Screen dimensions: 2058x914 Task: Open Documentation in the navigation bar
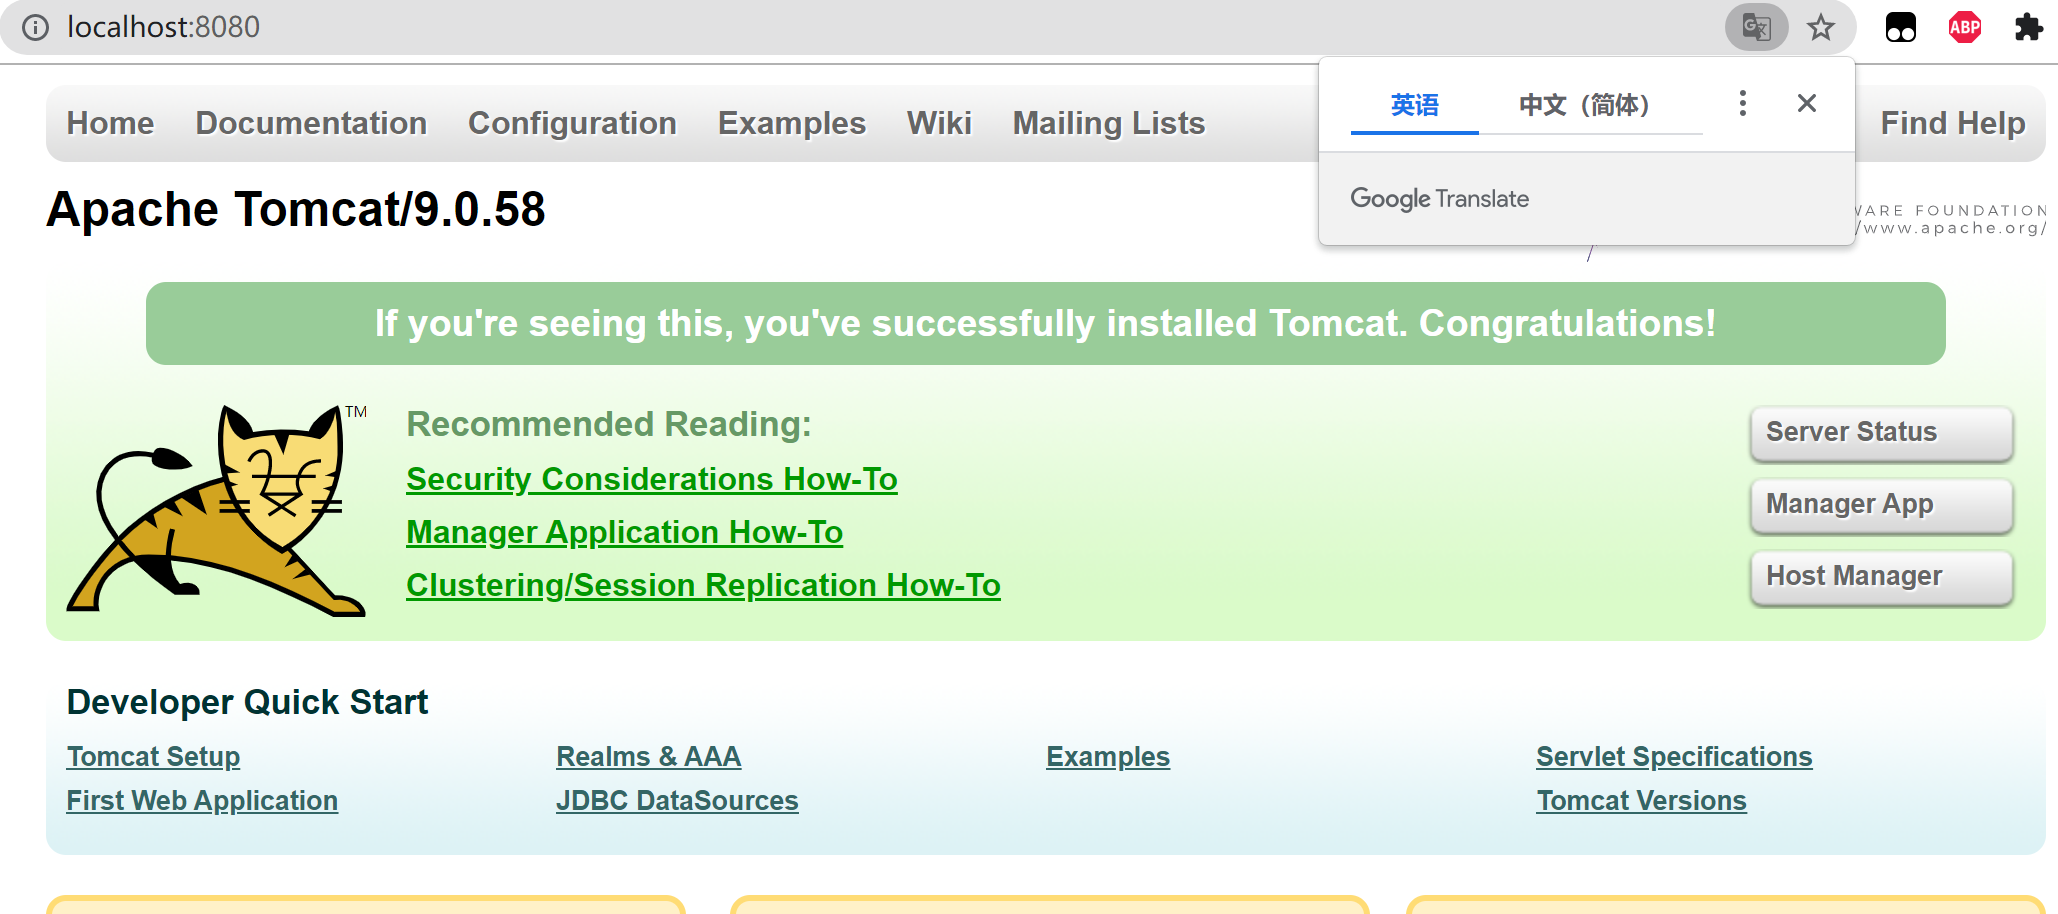coord(311,123)
